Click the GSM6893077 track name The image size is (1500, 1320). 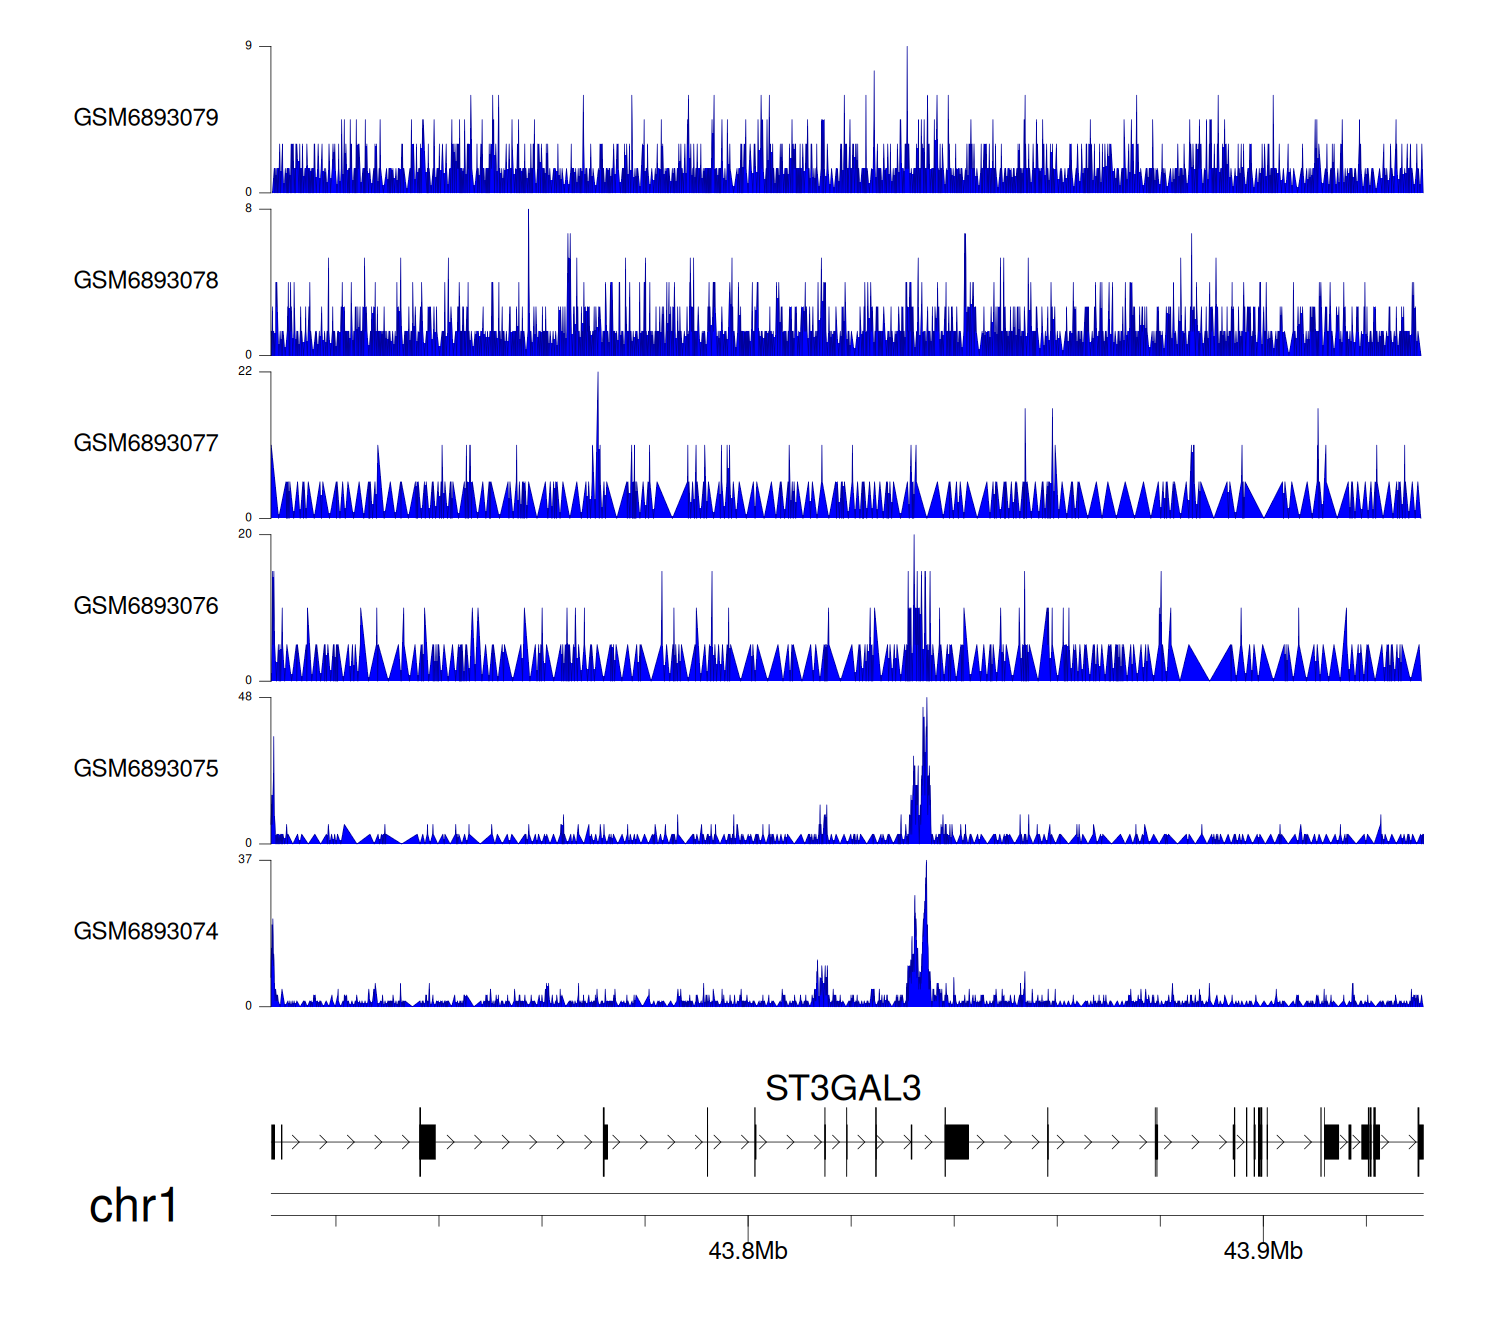[x=146, y=443]
